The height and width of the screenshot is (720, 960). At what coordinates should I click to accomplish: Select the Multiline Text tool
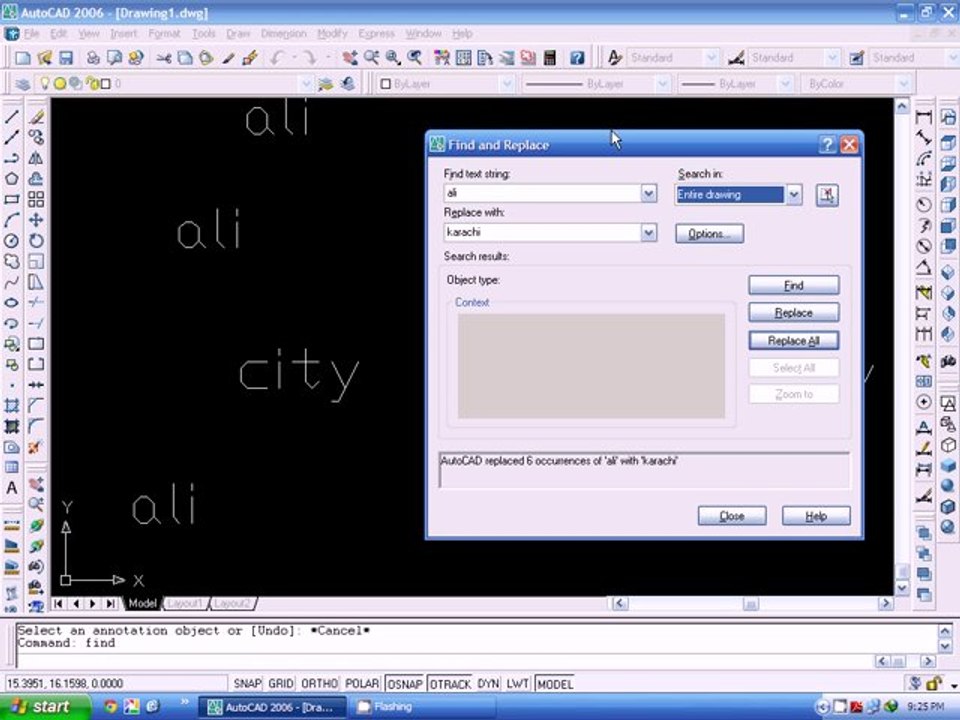point(12,488)
